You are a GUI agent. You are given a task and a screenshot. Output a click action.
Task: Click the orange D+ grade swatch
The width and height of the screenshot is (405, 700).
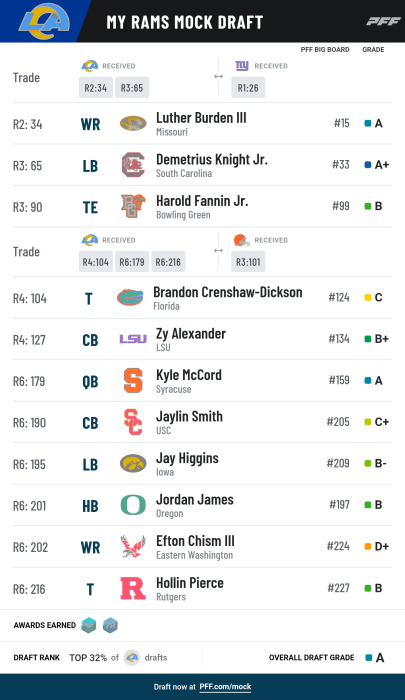368,546
